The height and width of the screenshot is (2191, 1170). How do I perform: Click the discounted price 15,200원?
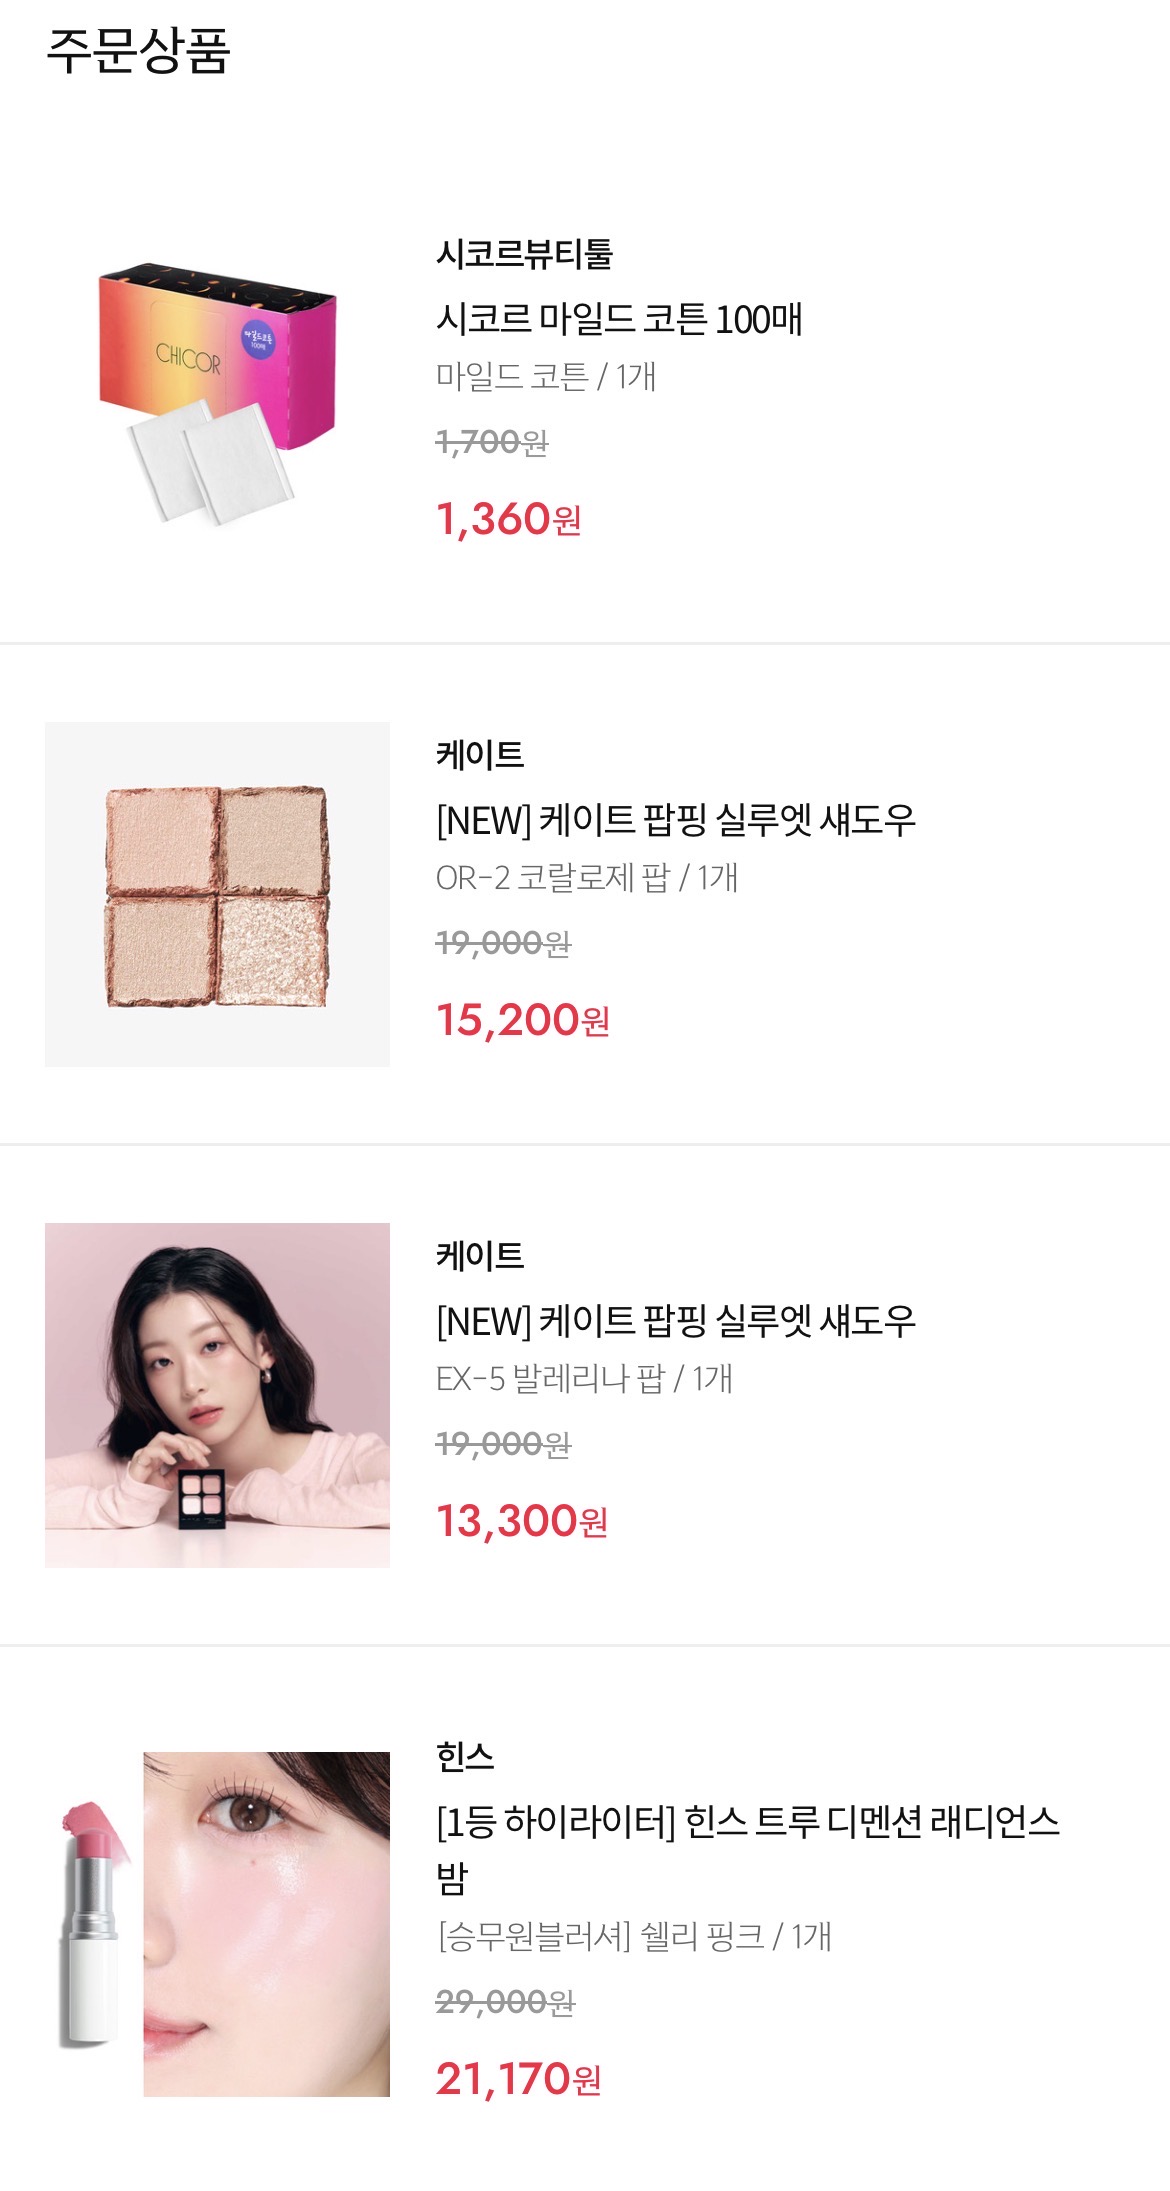pos(523,1020)
